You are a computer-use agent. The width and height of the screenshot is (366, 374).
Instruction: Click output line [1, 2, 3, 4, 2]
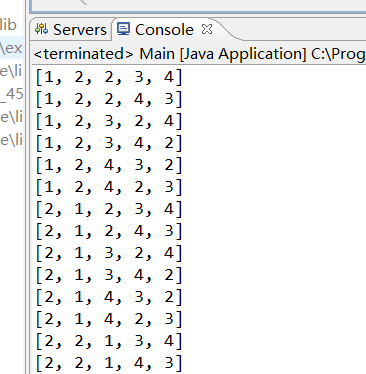[109, 143]
